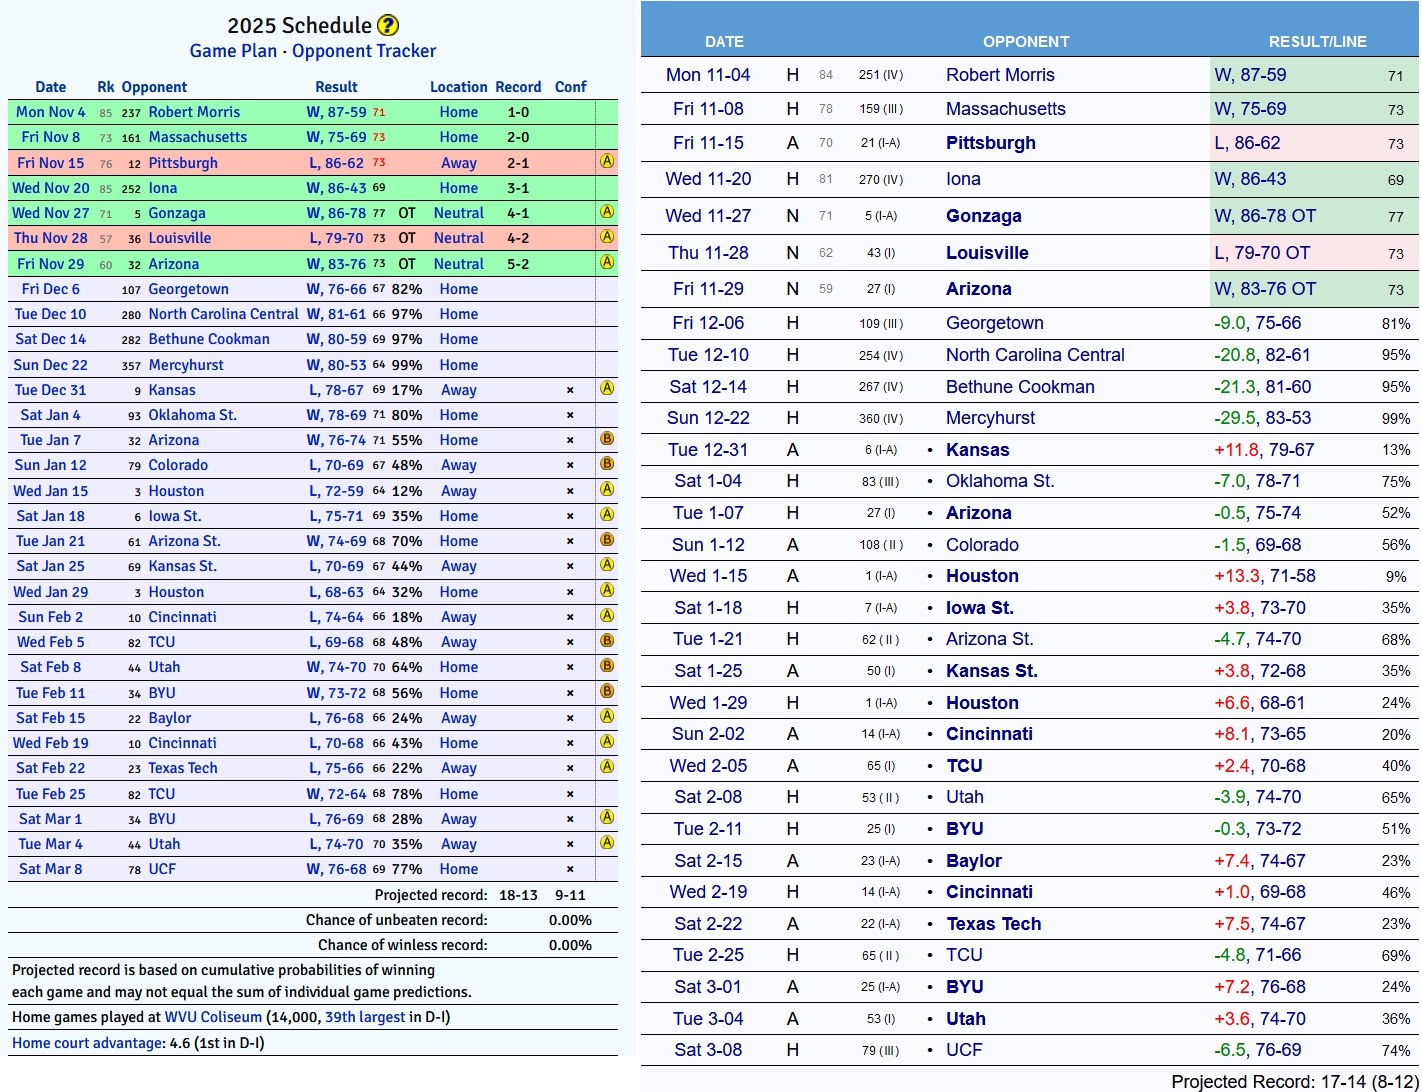Click Louisville in the right table
1422x1092 pixels.
tap(987, 253)
